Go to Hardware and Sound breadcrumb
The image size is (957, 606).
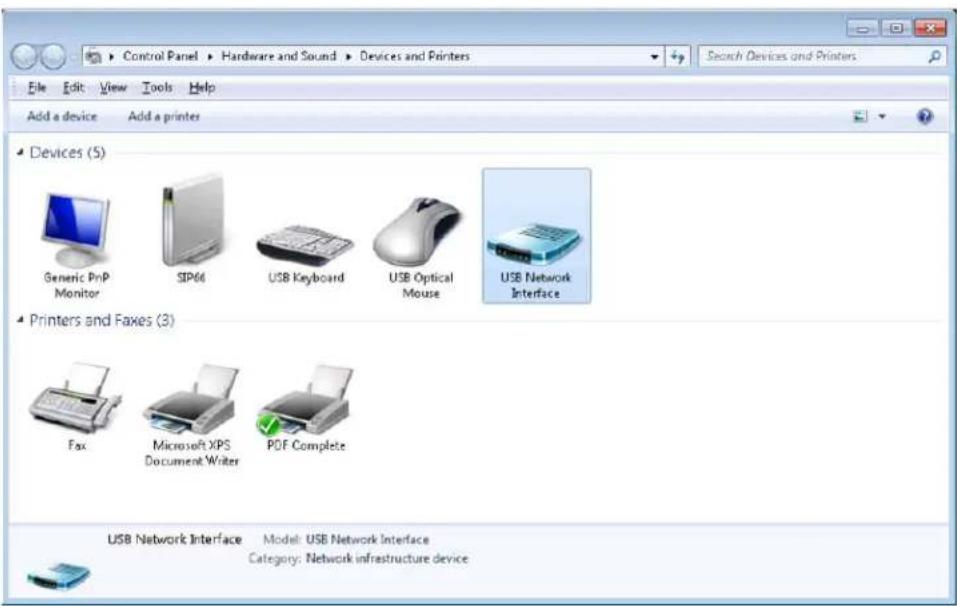click(x=278, y=56)
